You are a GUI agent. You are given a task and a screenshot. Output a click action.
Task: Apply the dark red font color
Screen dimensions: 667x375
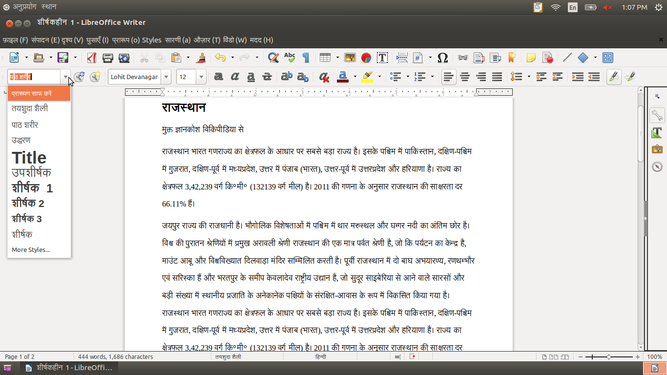343,77
